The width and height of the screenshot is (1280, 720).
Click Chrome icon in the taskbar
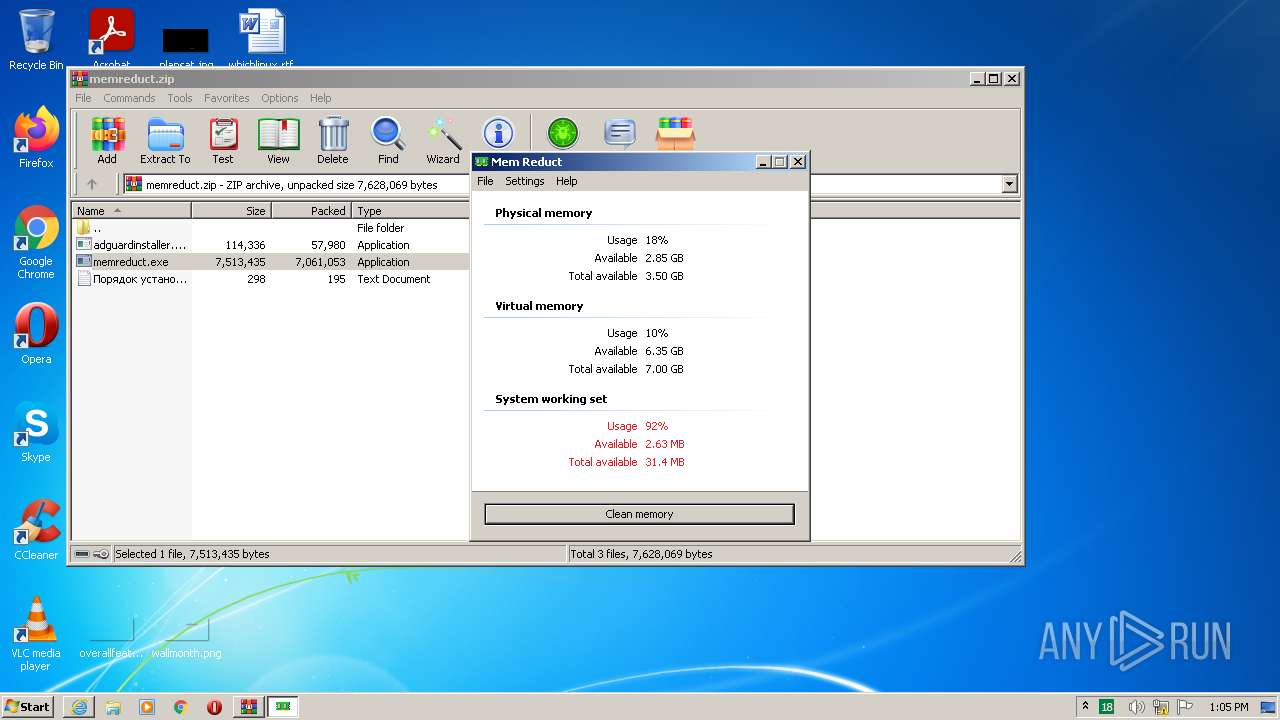181,707
